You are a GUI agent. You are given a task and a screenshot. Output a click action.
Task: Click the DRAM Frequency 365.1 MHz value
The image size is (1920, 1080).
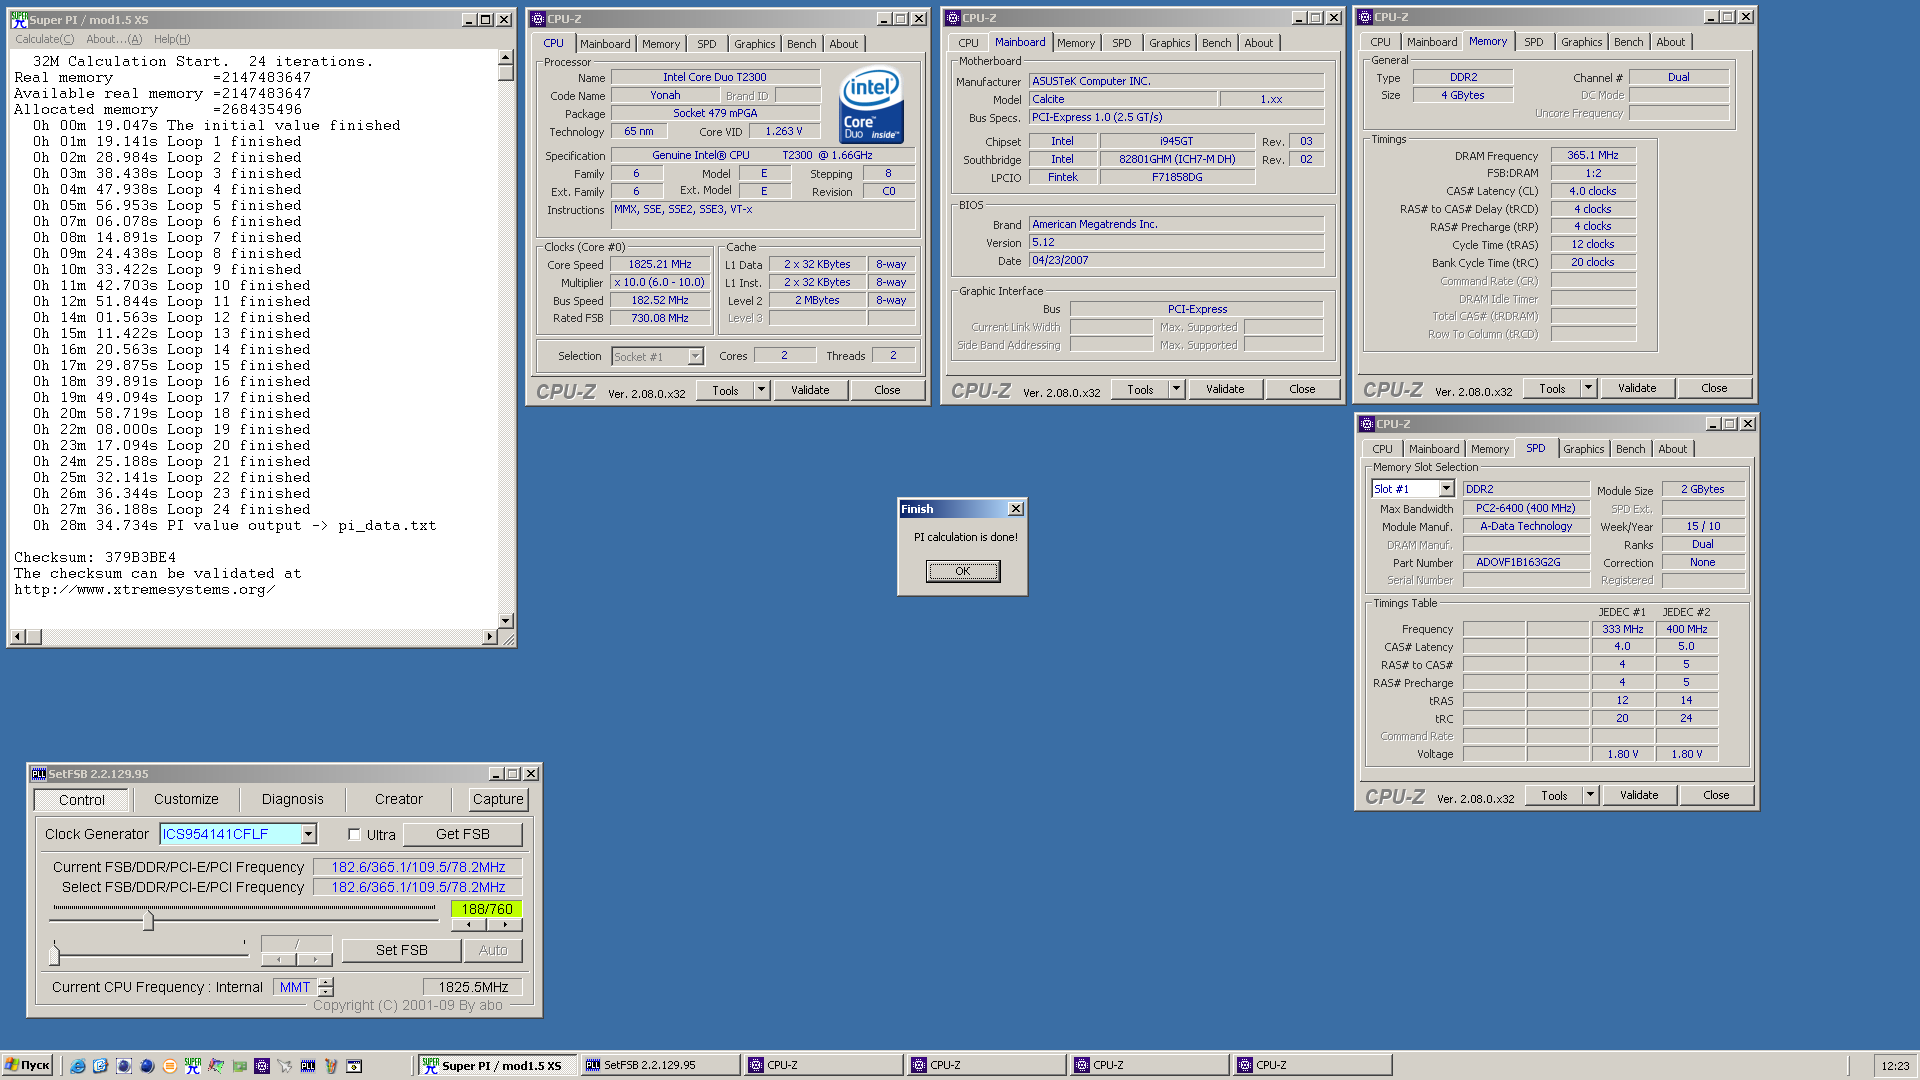(1592, 156)
